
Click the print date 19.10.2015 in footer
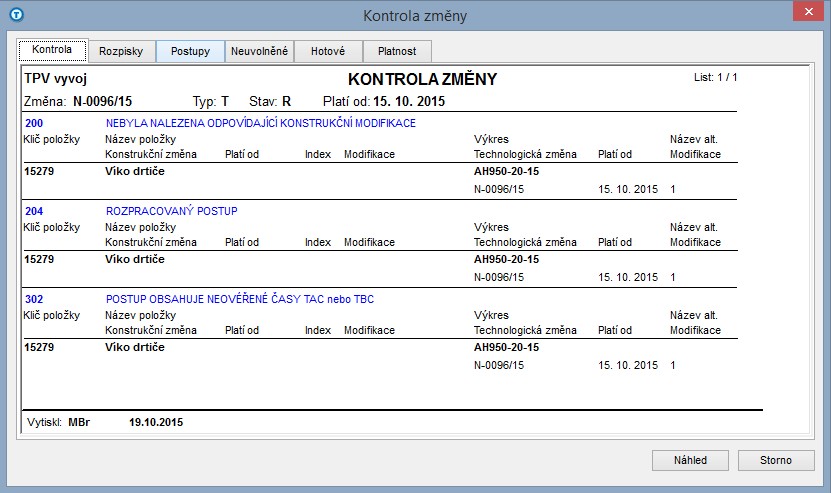[x=156, y=423]
